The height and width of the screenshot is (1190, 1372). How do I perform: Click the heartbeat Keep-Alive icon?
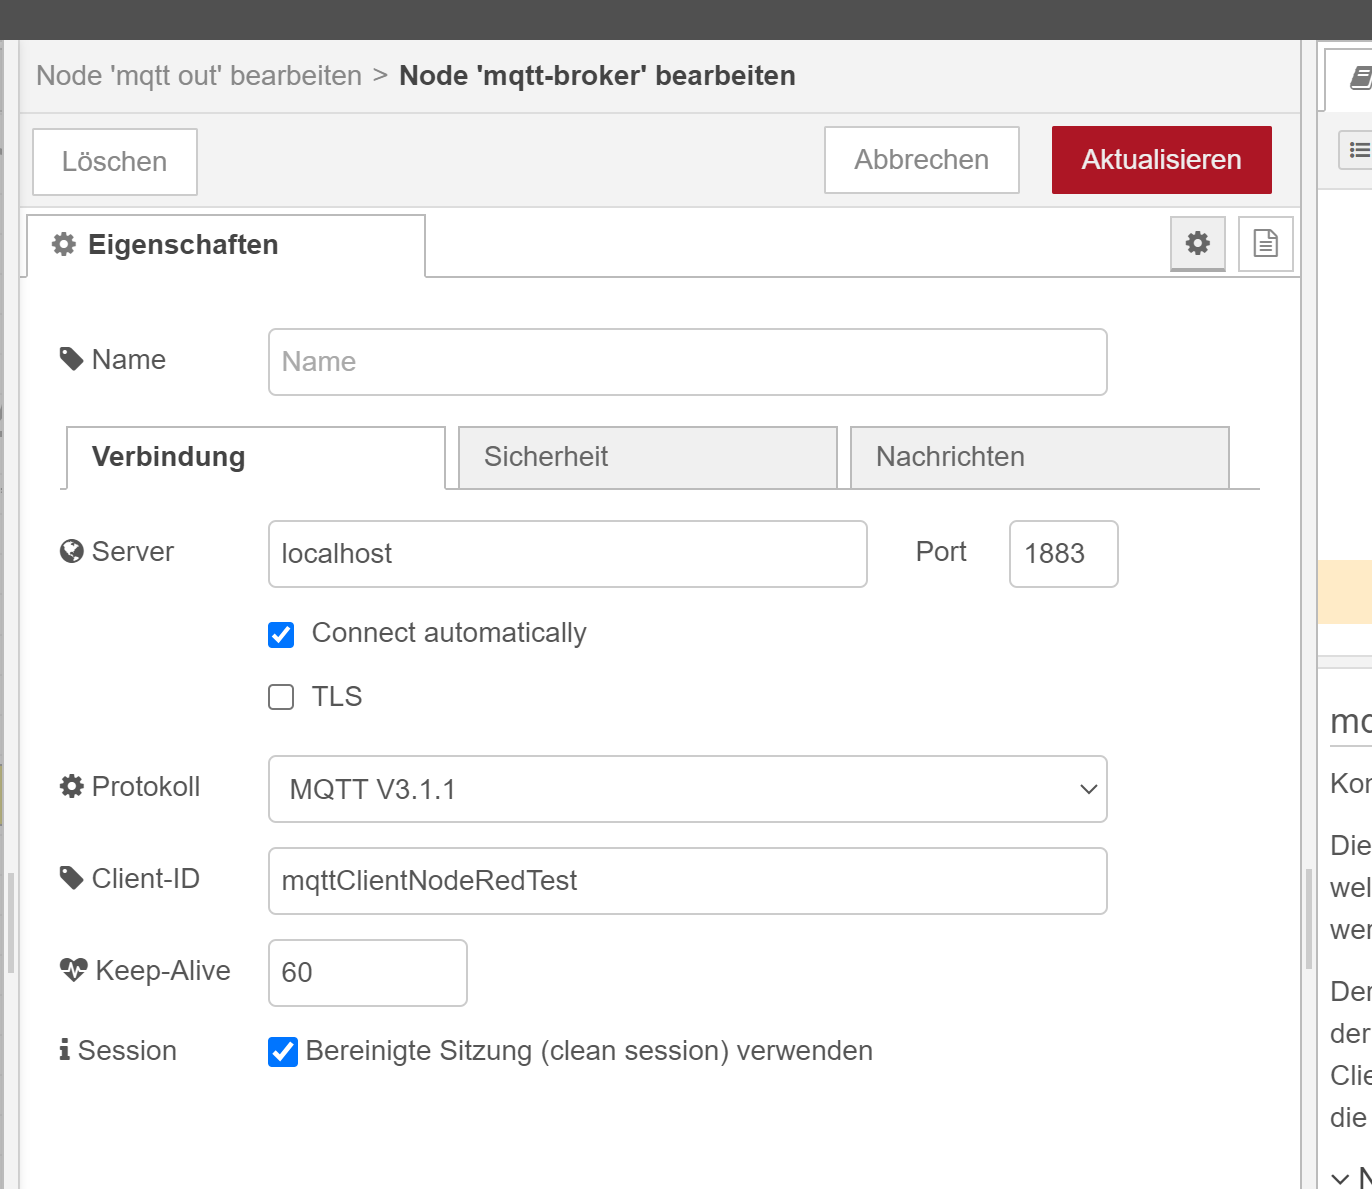(73, 970)
